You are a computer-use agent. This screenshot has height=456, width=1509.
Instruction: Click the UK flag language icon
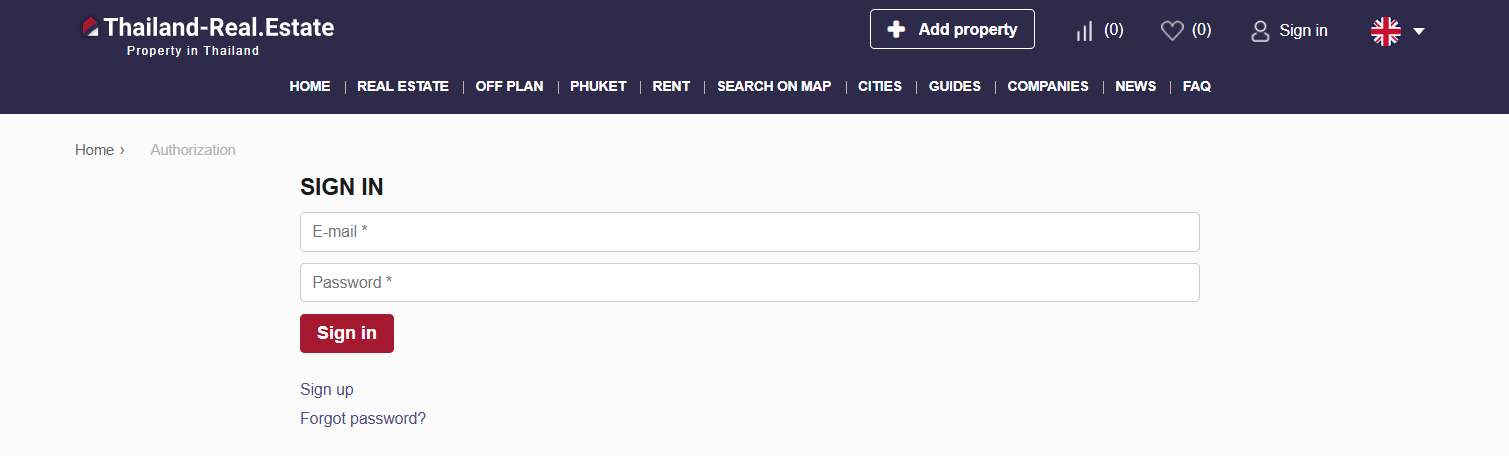1385,31
